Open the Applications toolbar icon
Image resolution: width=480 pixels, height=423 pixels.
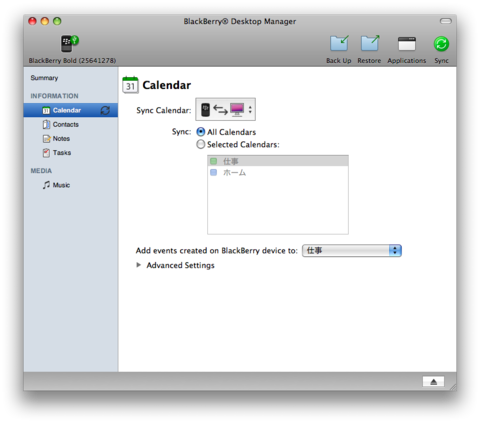point(407,44)
